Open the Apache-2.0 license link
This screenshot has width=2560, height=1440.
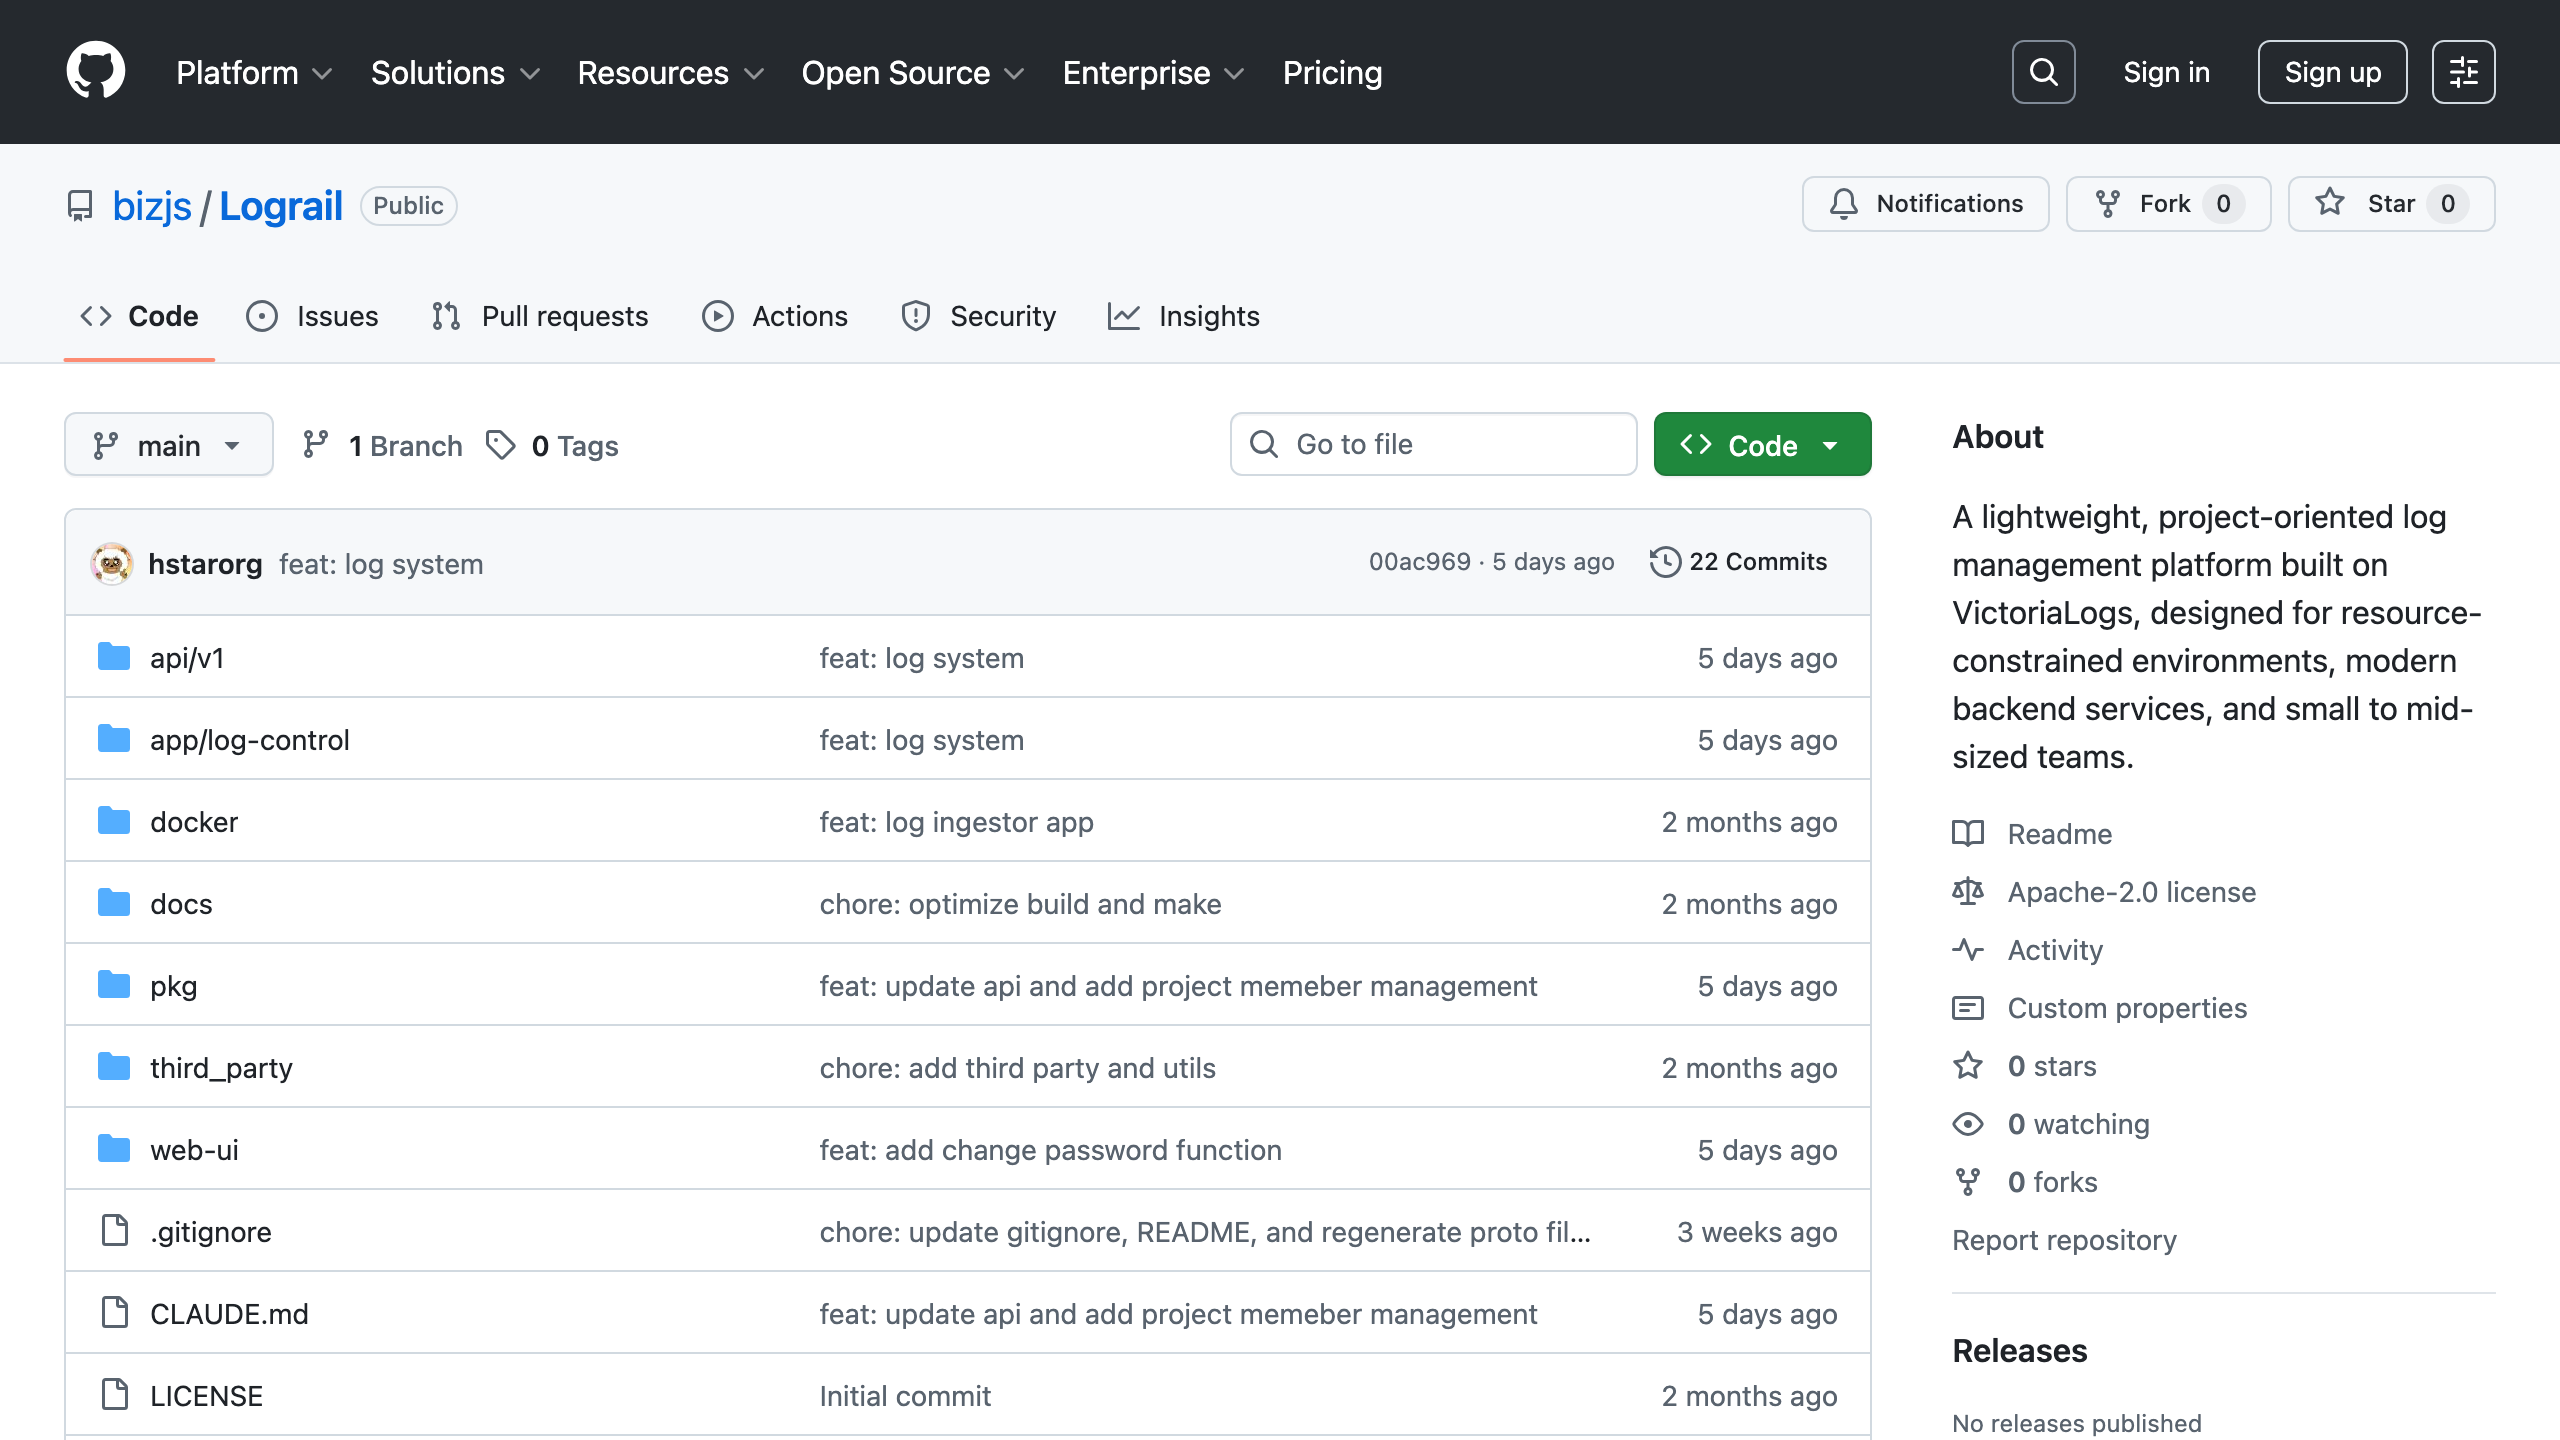[2131, 892]
